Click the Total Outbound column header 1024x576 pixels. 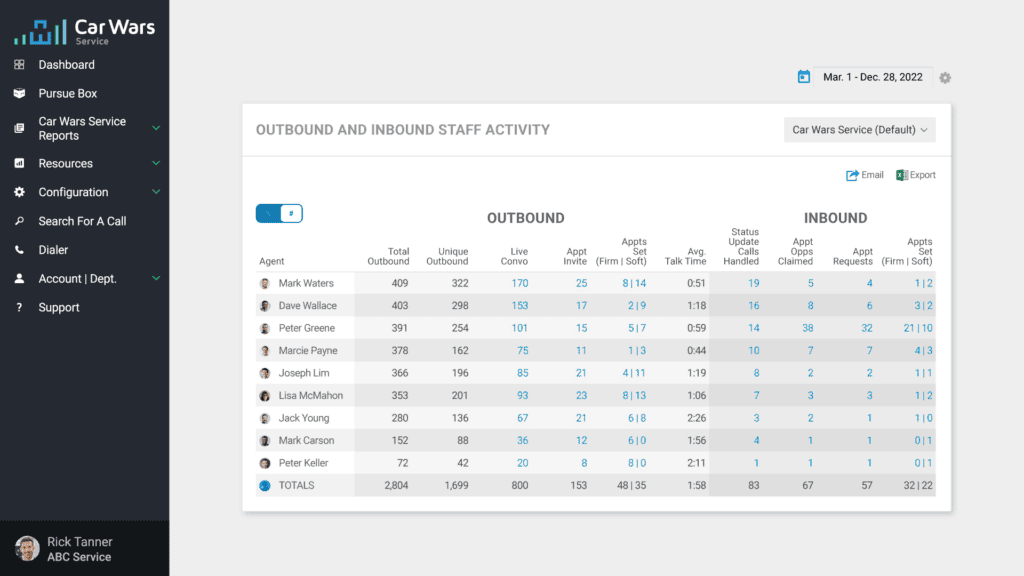[389, 256]
